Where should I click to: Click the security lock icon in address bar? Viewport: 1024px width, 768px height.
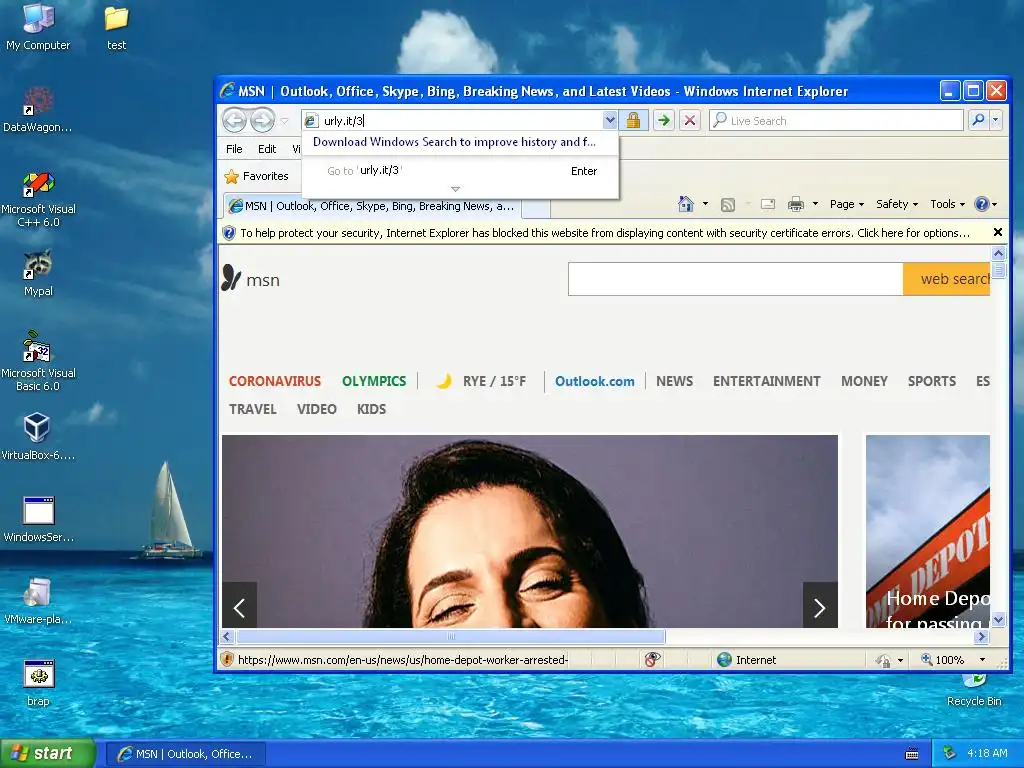633,120
